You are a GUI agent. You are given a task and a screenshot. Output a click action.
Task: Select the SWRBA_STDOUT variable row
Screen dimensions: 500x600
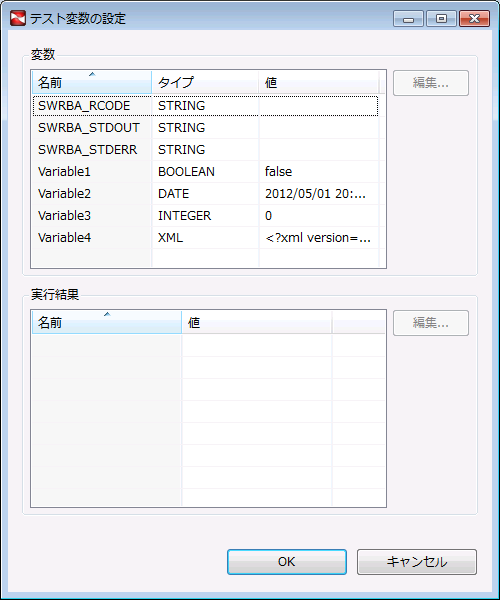point(205,127)
